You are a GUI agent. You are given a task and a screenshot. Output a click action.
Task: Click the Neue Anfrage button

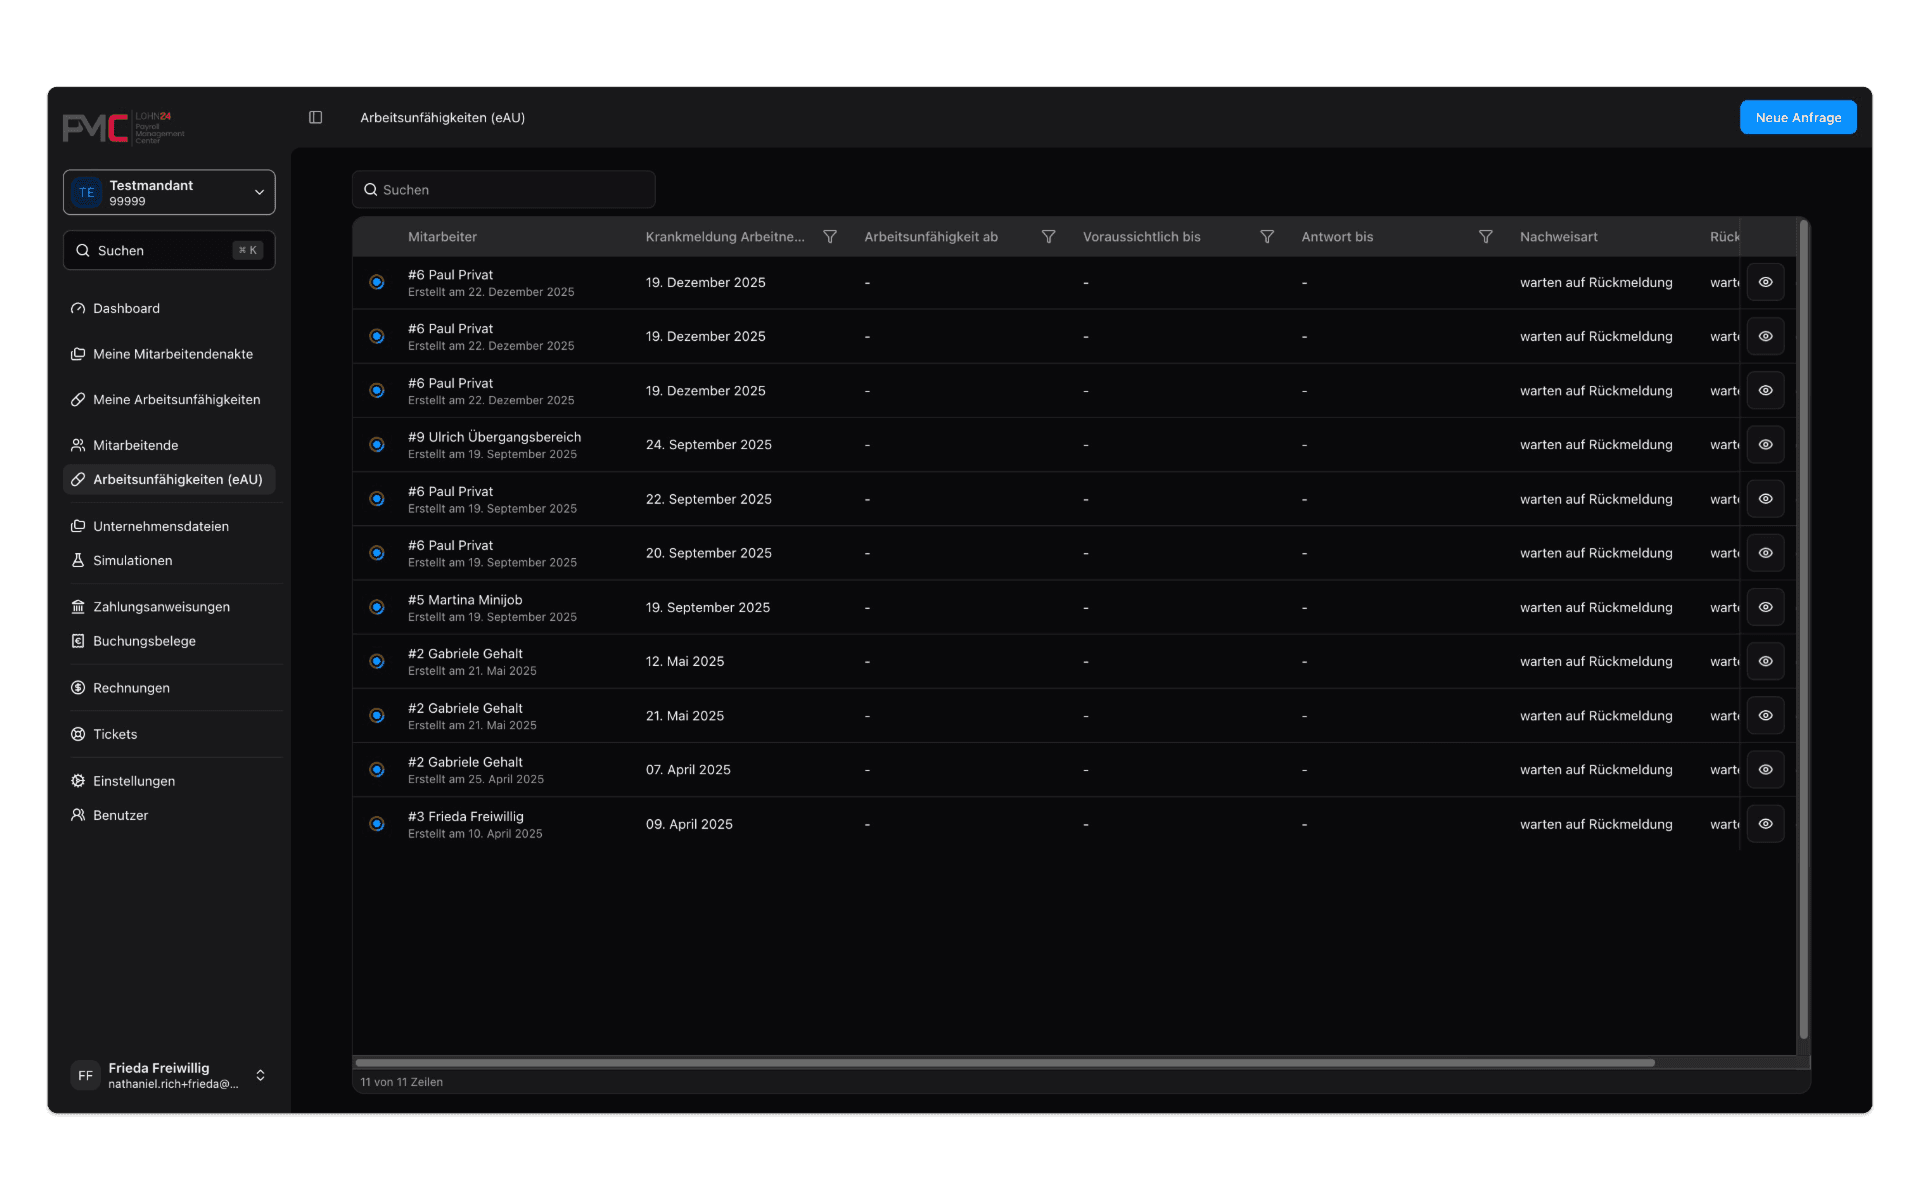point(1798,117)
